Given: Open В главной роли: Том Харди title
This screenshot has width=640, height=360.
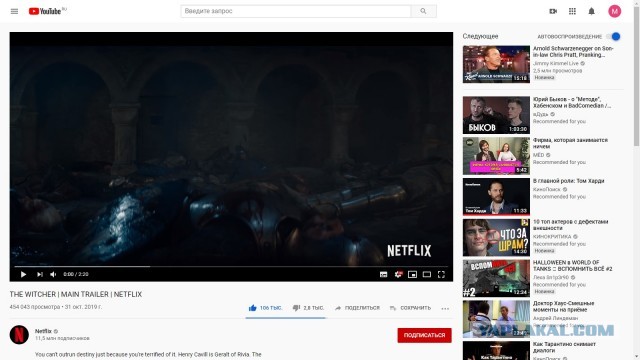Looking at the screenshot, I should pyautogui.click(x=569, y=181).
